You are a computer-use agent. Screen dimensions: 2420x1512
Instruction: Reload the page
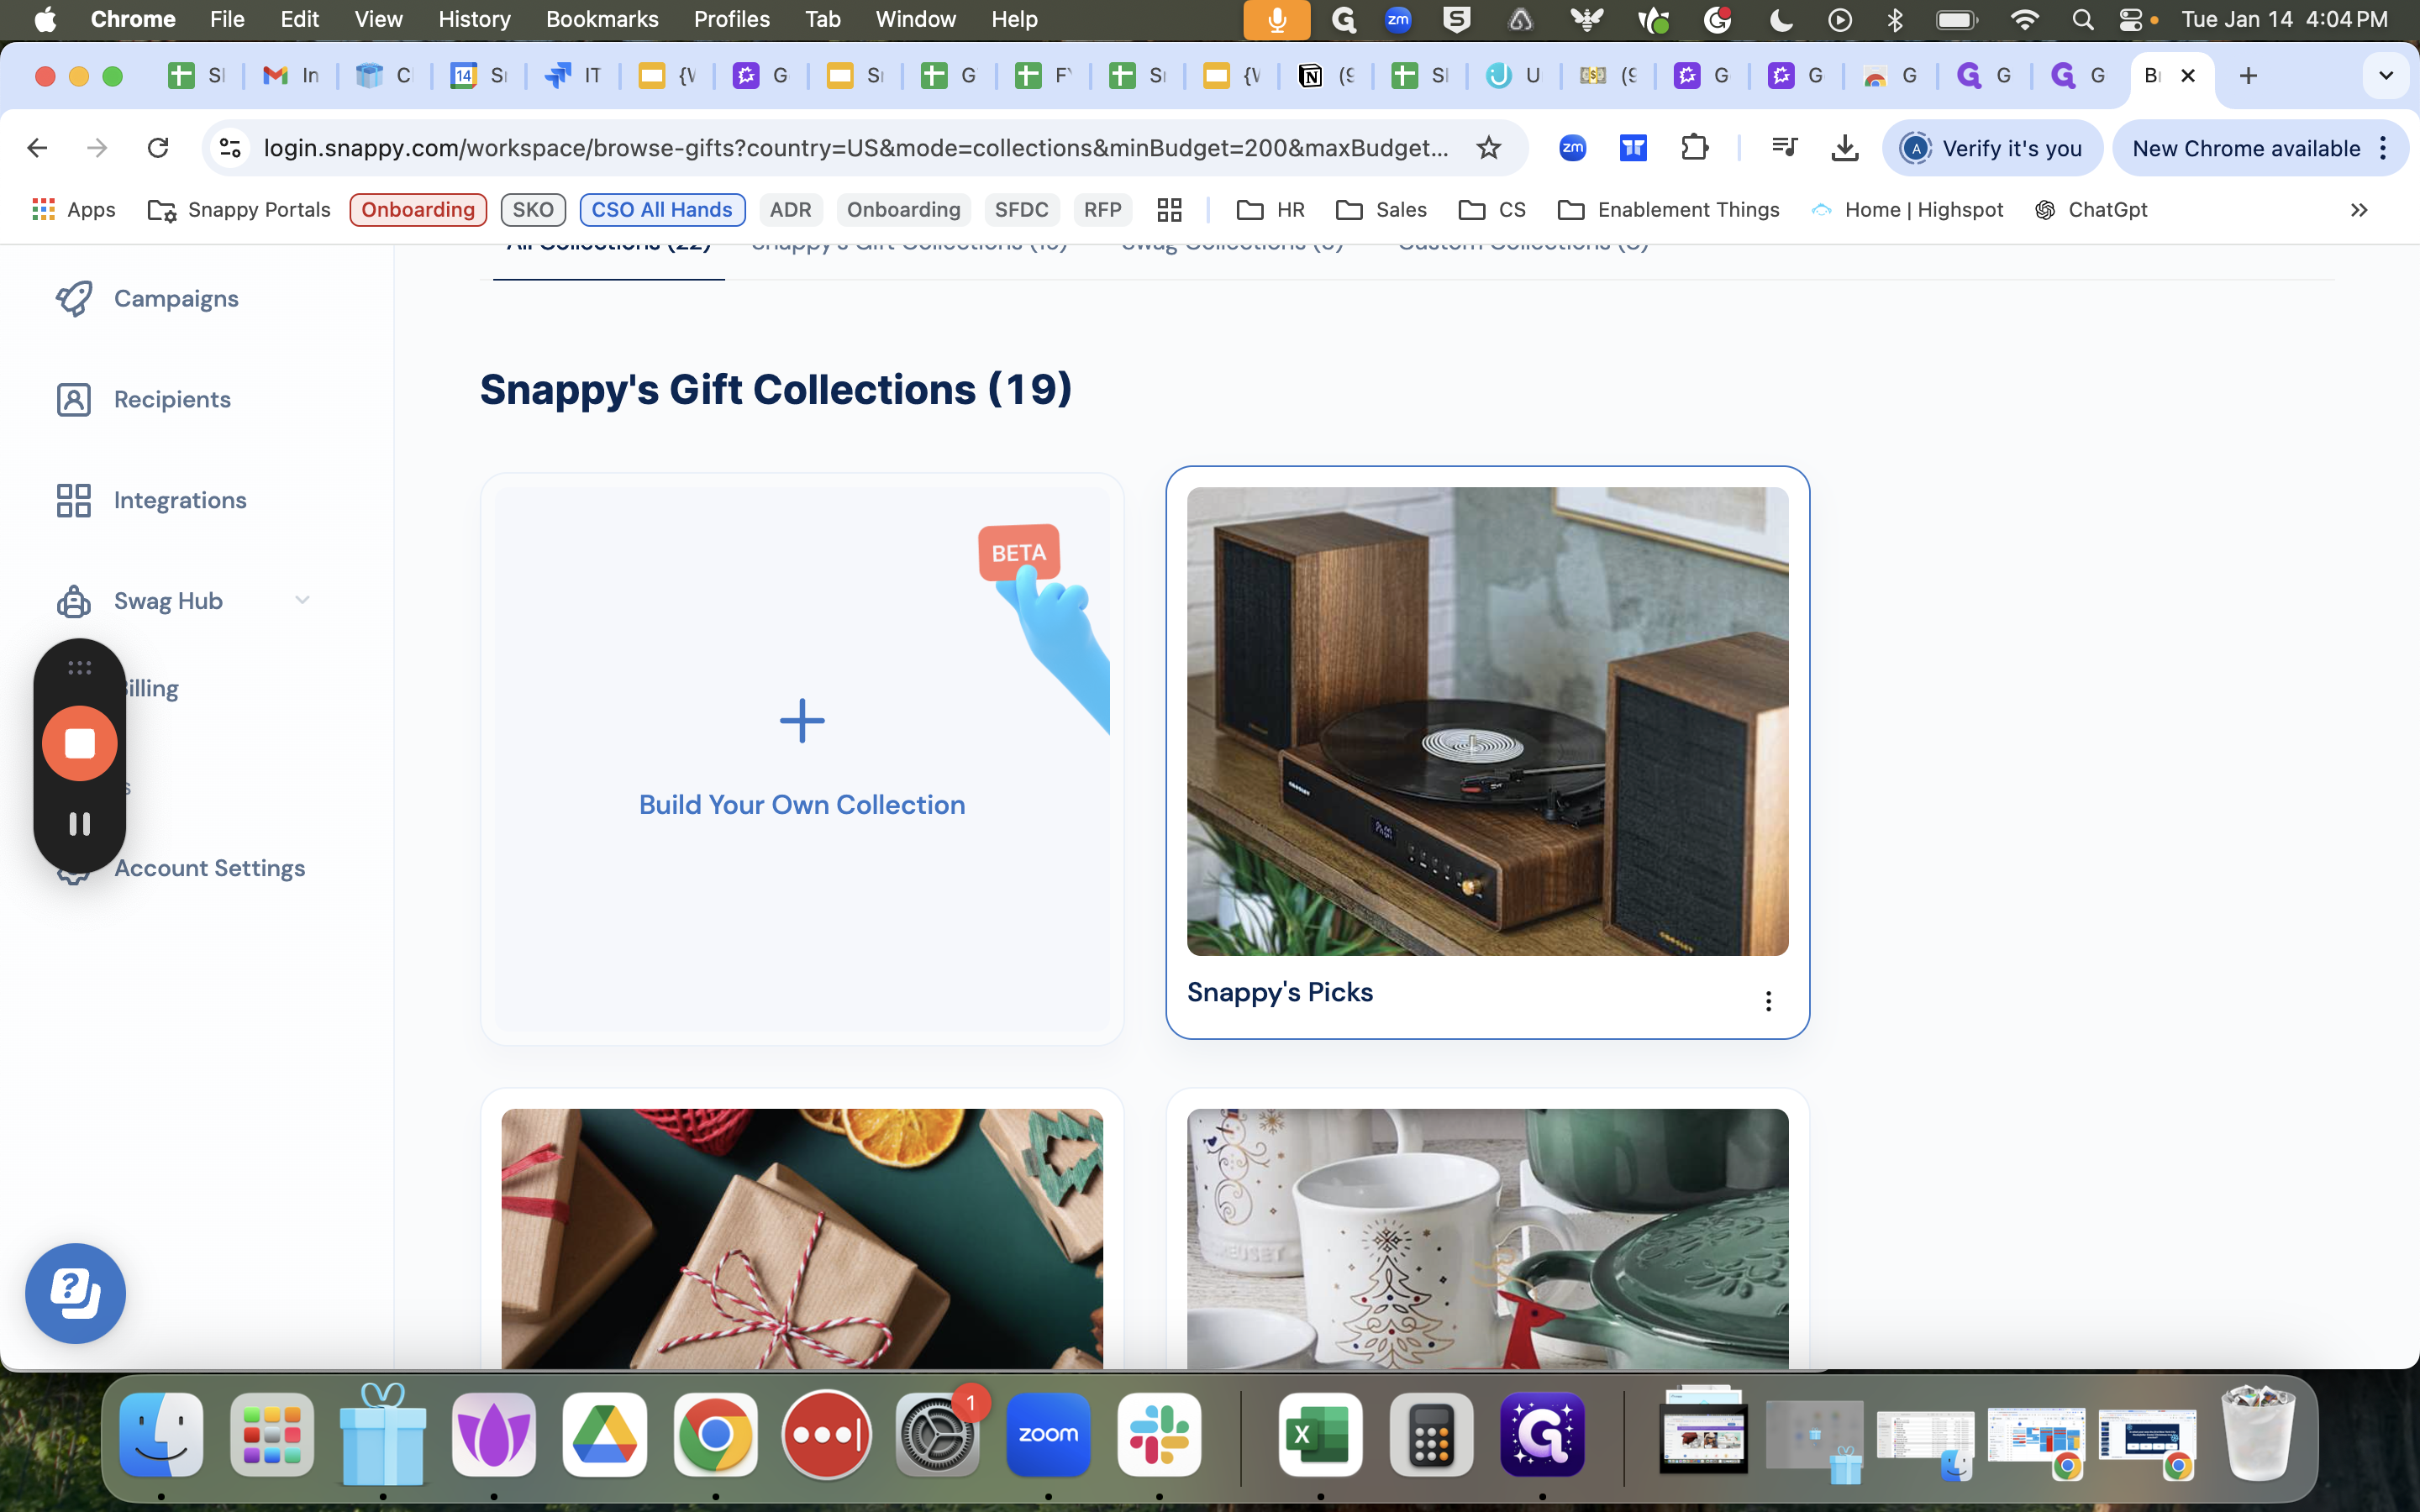point(158,148)
